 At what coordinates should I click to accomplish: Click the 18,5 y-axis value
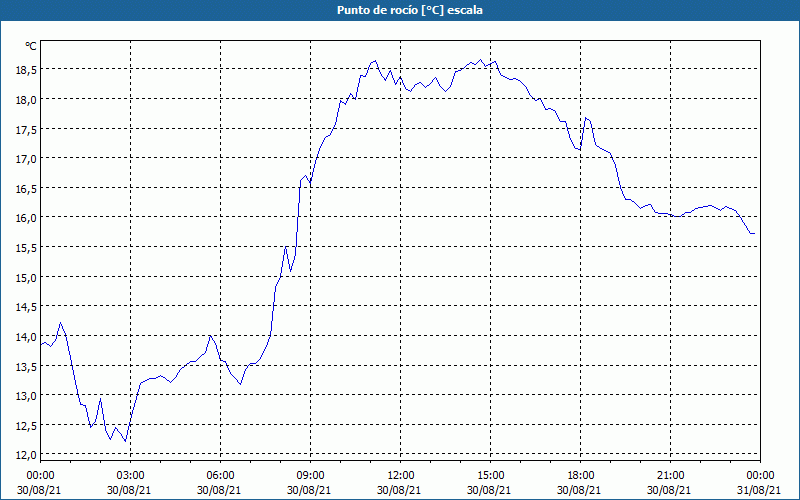[x=26, y=70]
